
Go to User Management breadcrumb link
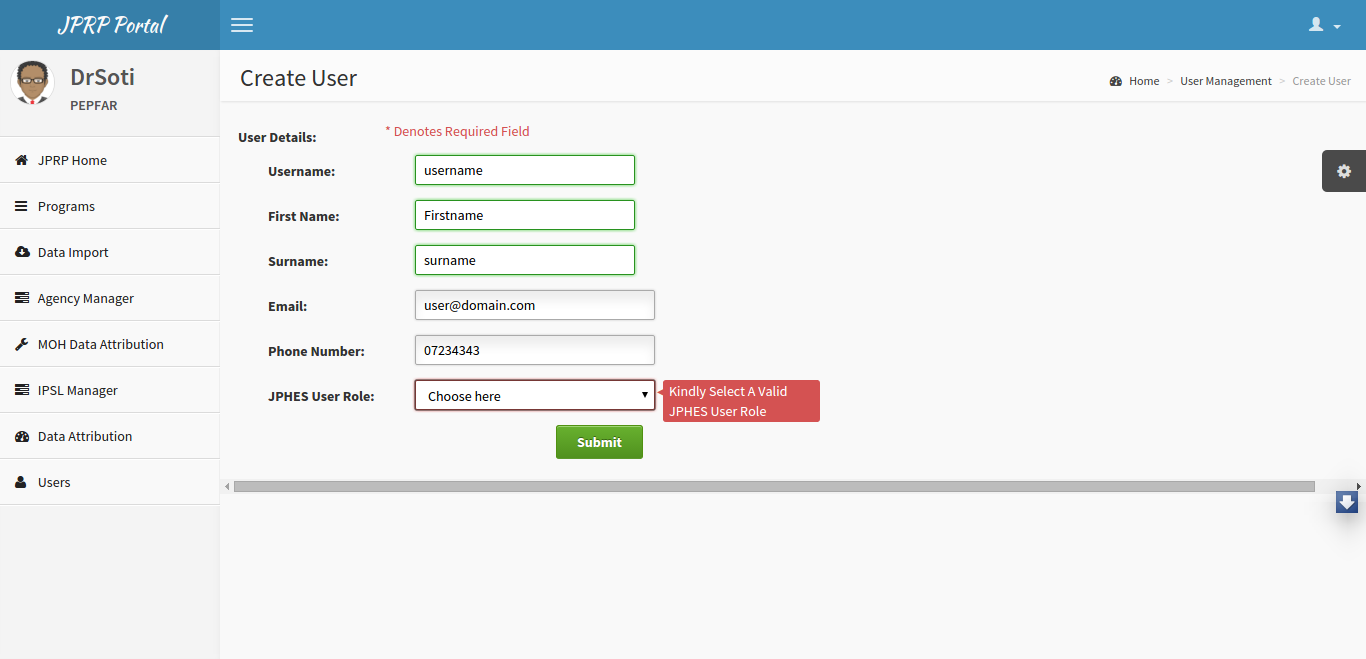(x=1226, y=81)
